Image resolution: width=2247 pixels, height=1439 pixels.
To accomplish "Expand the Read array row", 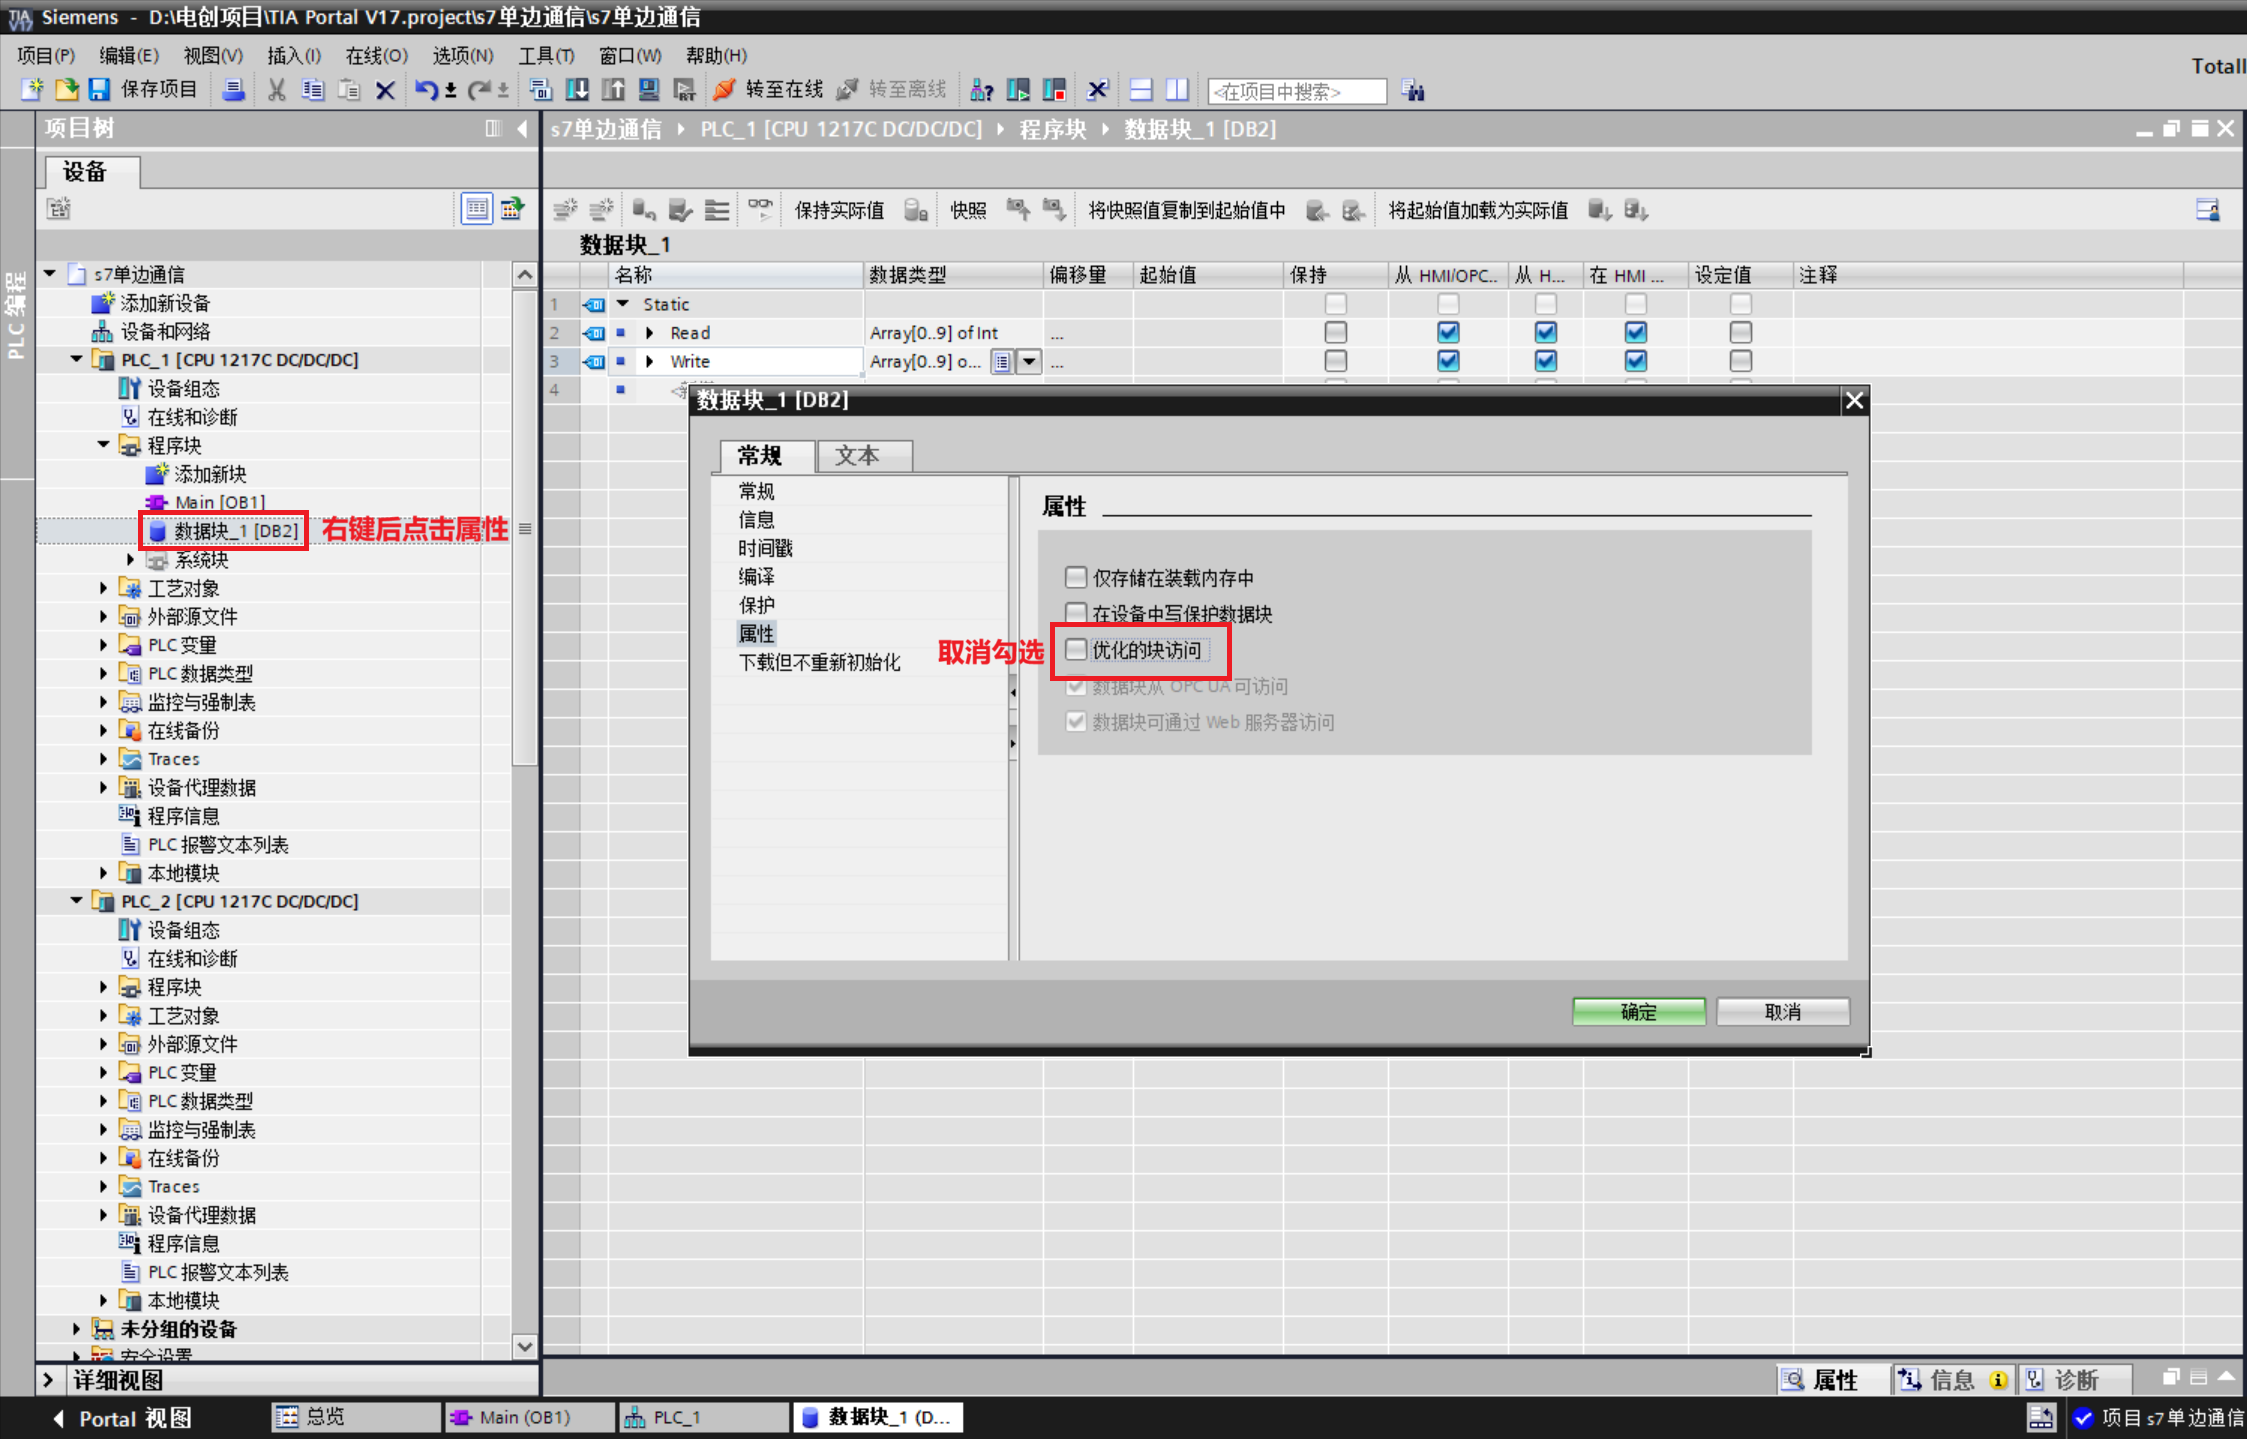I will 650,333.
